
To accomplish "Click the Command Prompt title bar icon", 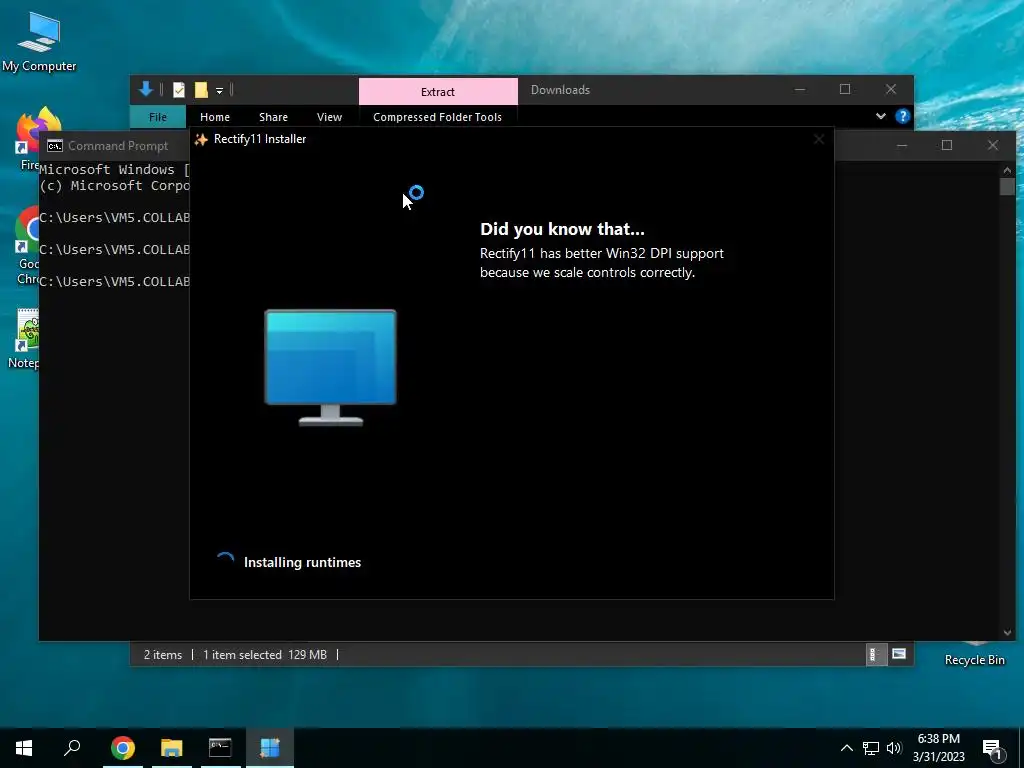I will pos(55,146).
